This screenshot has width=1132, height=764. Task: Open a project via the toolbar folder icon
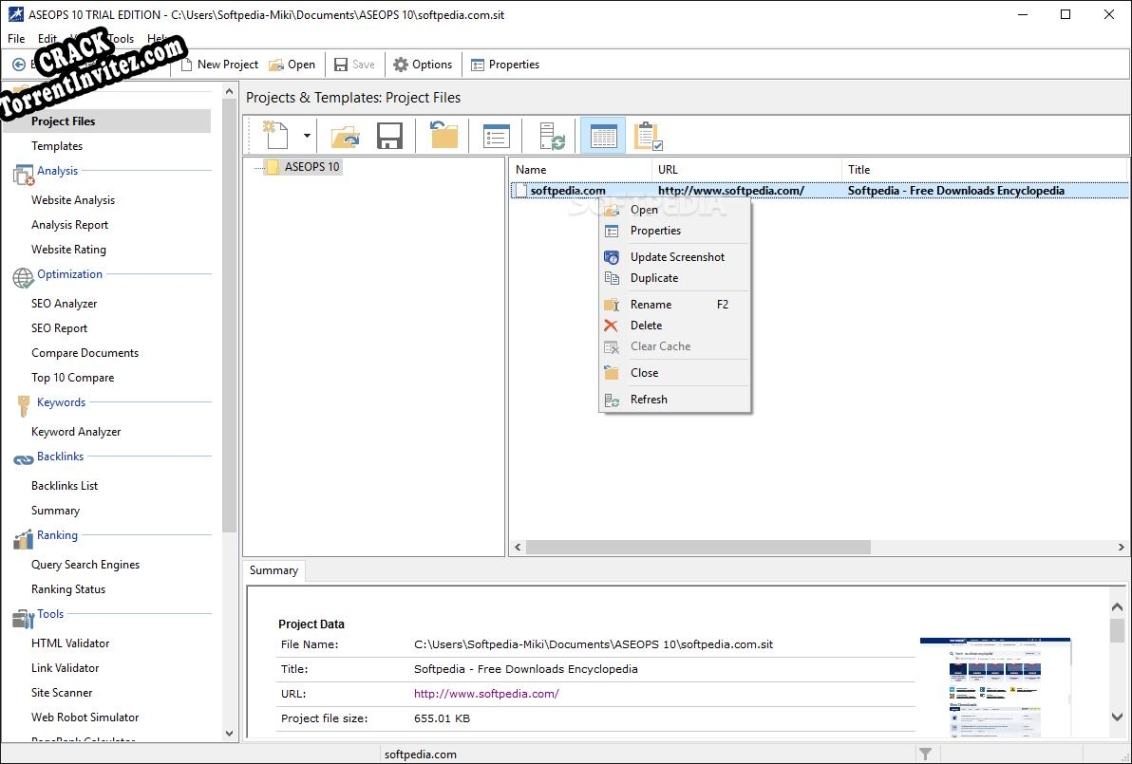[x=344, y=135]
